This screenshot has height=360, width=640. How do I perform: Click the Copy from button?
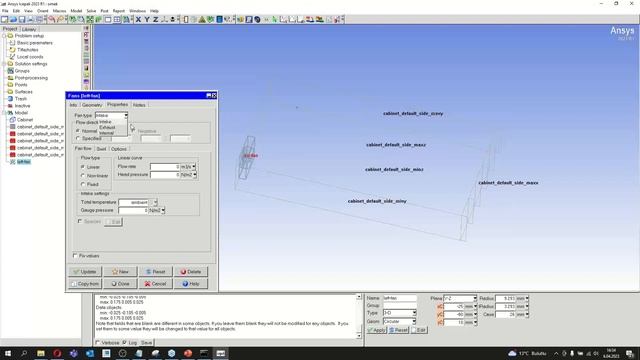(x=85, y=284)
